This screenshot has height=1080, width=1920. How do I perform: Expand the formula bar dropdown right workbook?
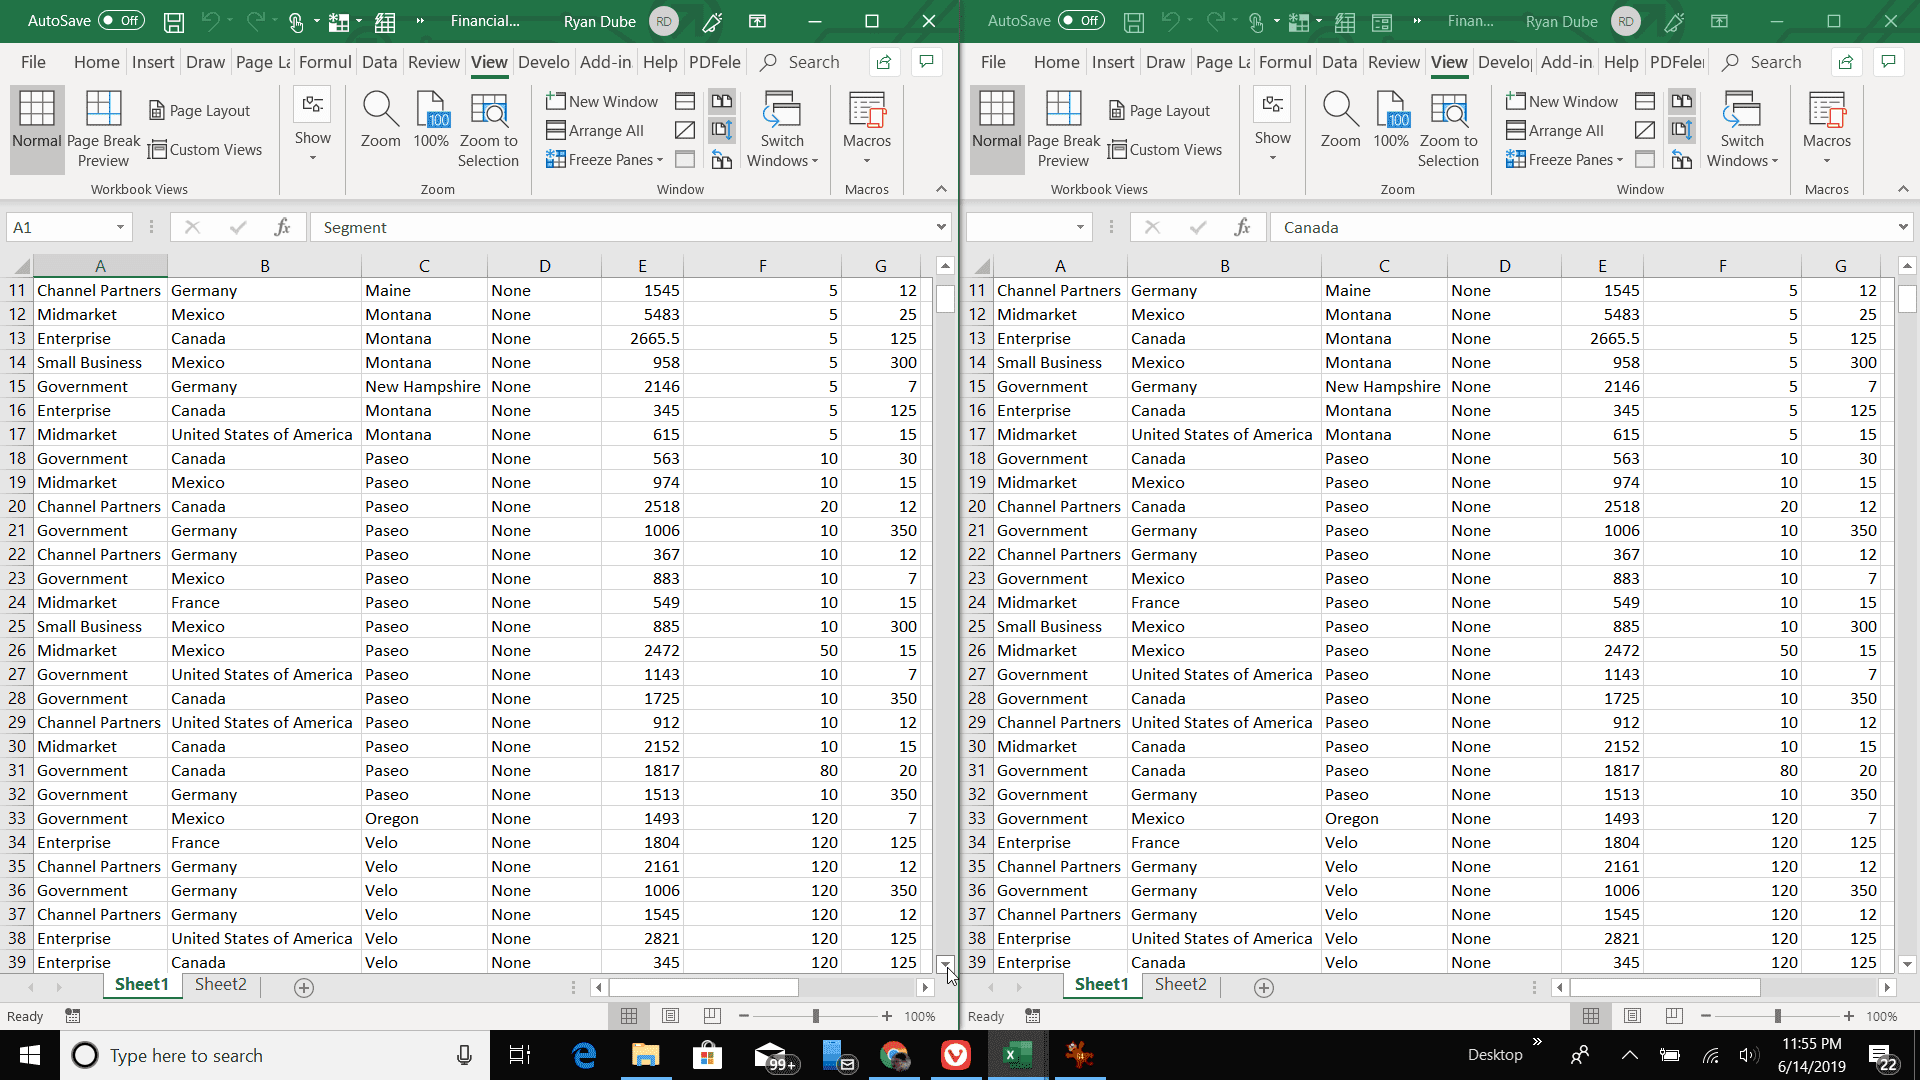[1903, 227]
